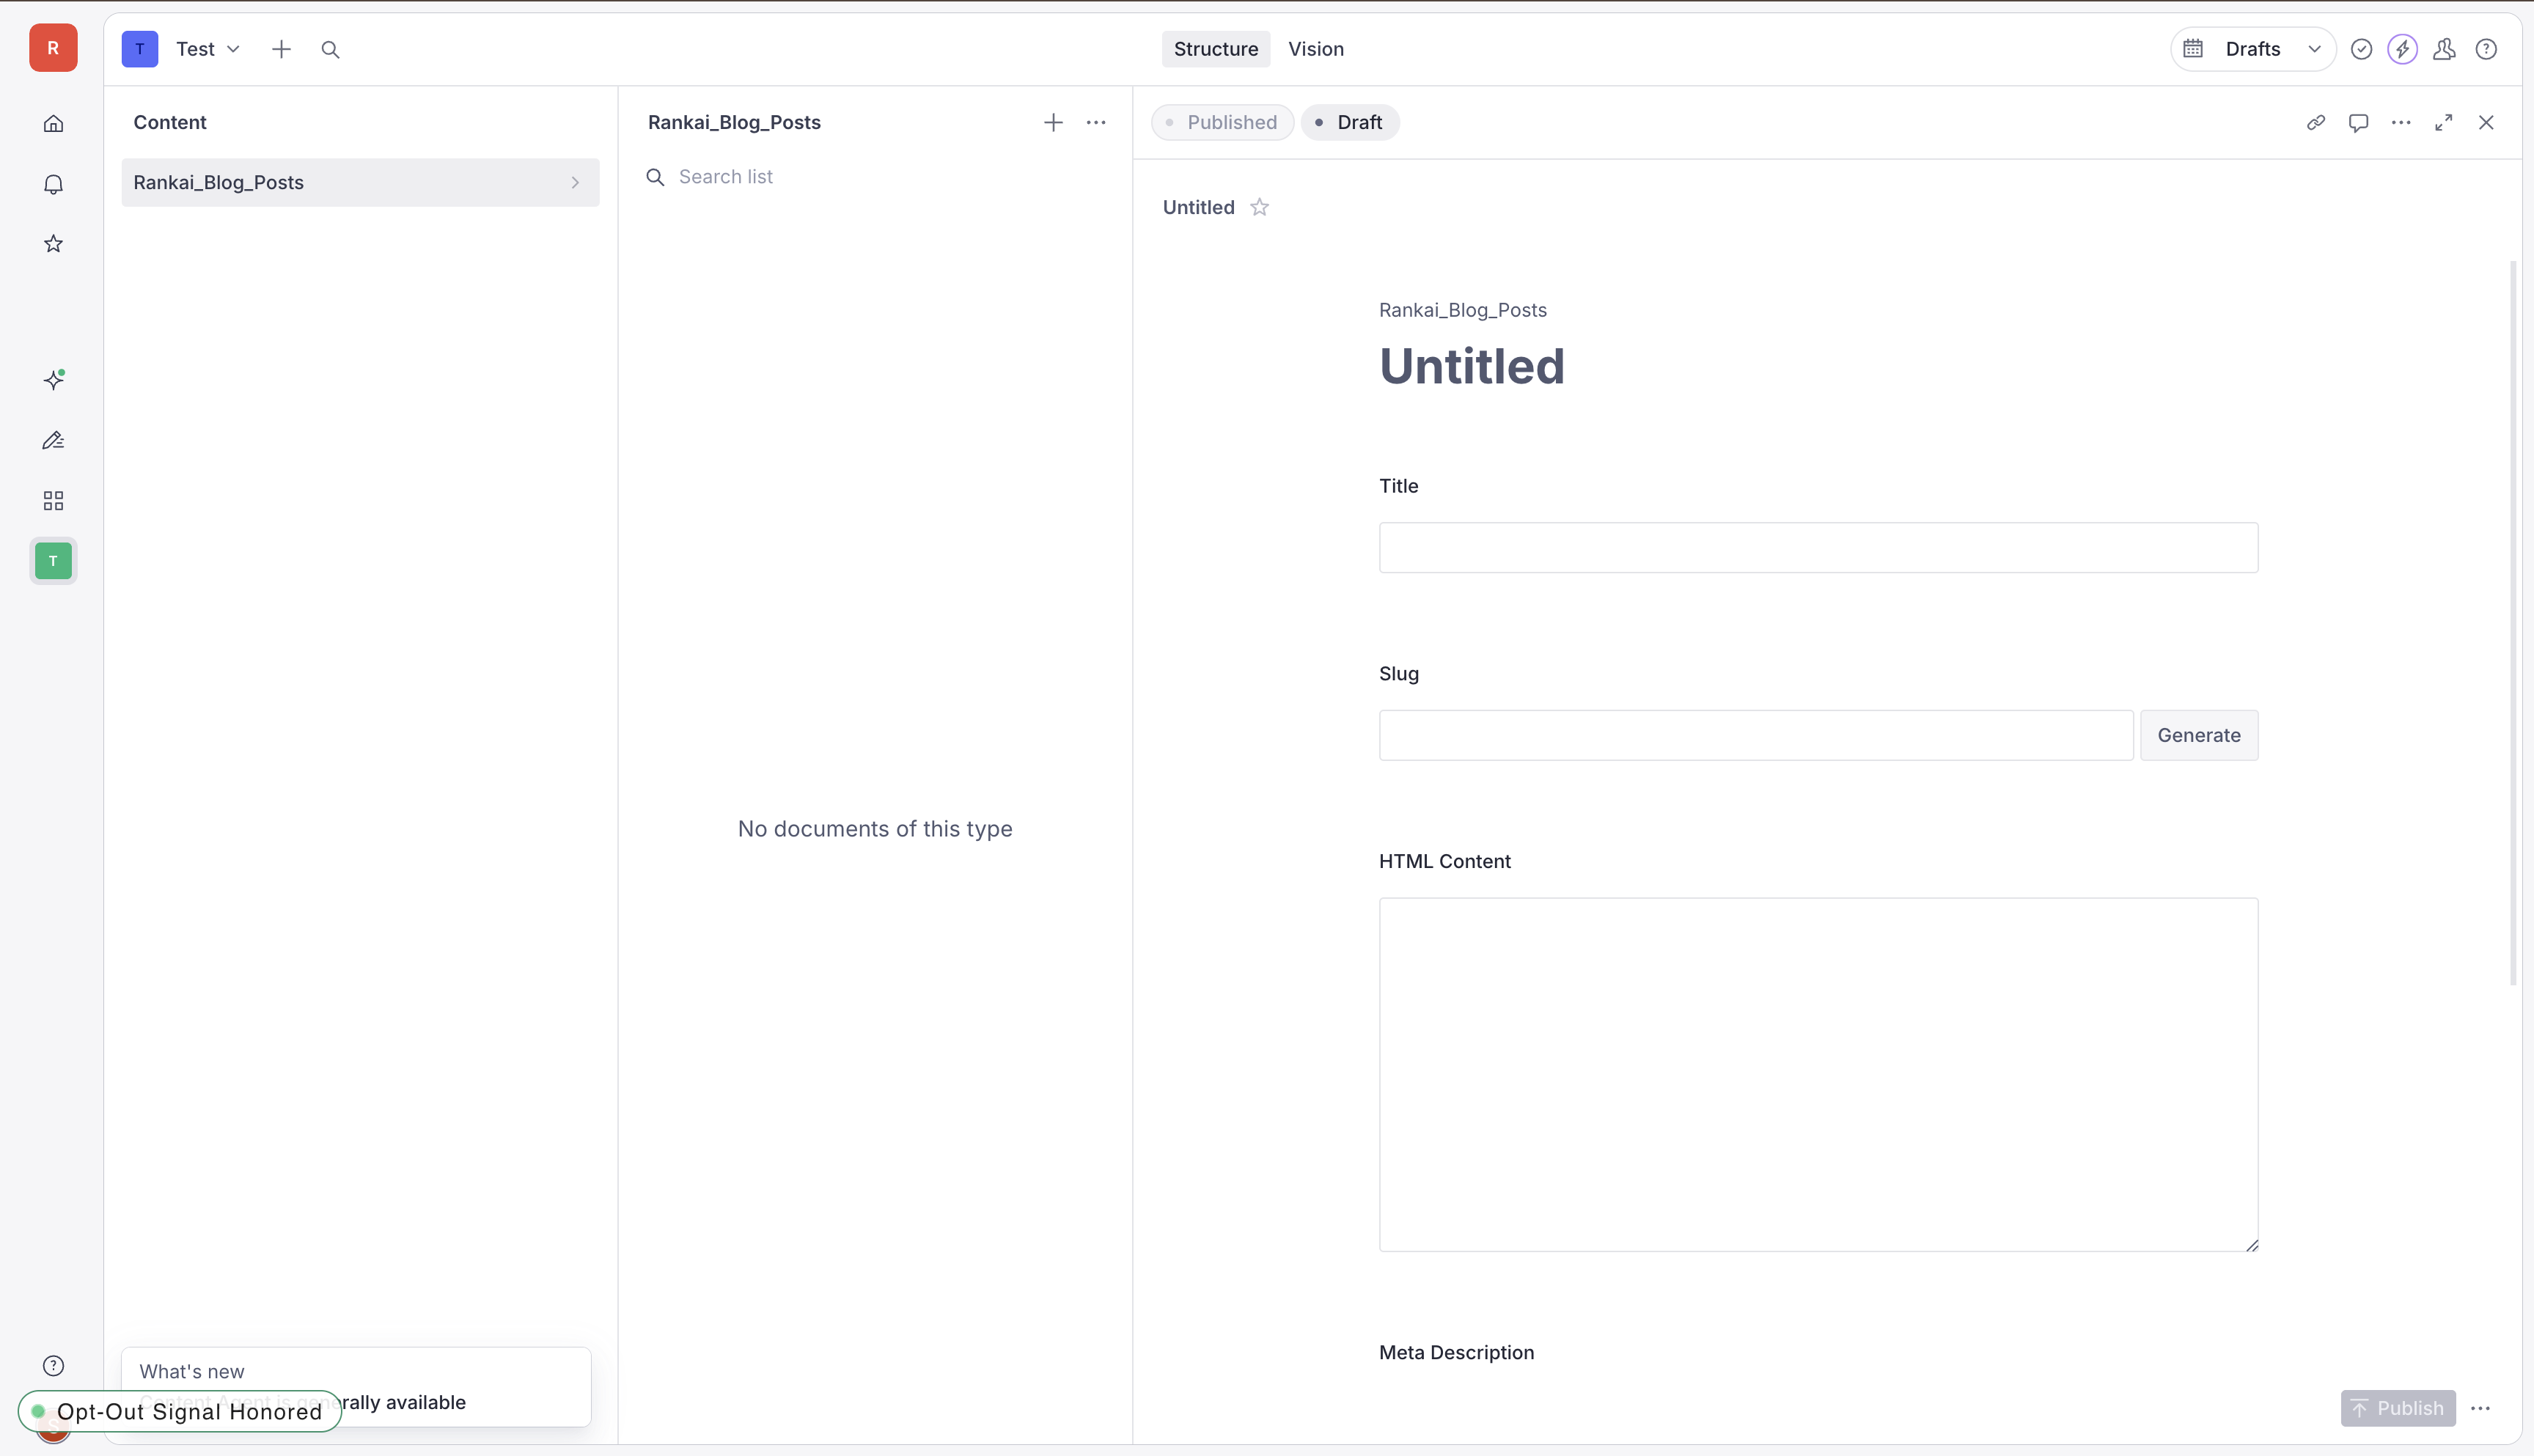Select the Structure tab
The height and width of the screenshot is (1456, 2534).
click(1215, 48)
